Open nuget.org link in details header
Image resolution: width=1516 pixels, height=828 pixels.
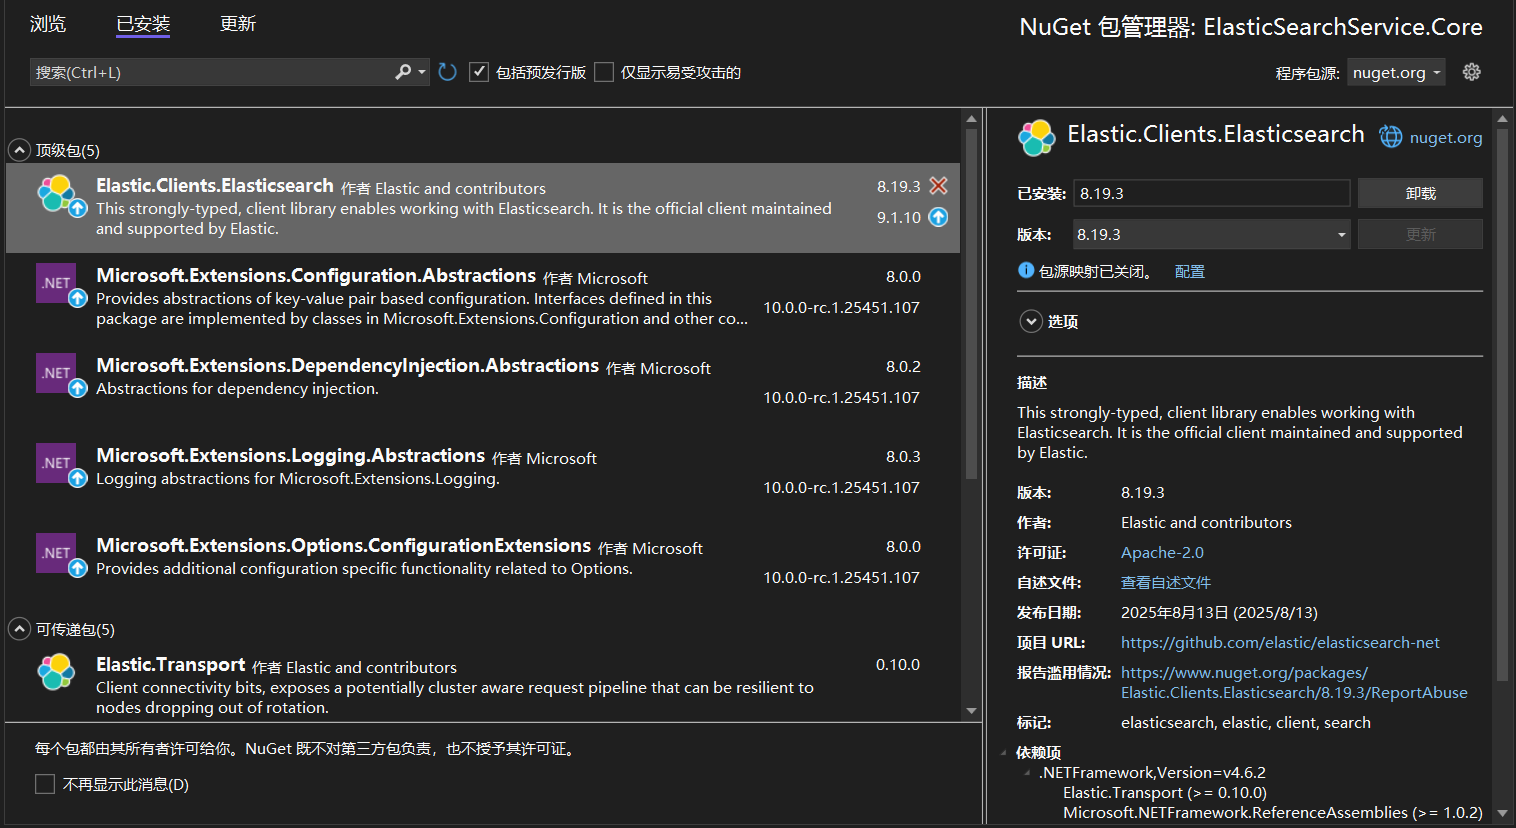(1446, 138)
